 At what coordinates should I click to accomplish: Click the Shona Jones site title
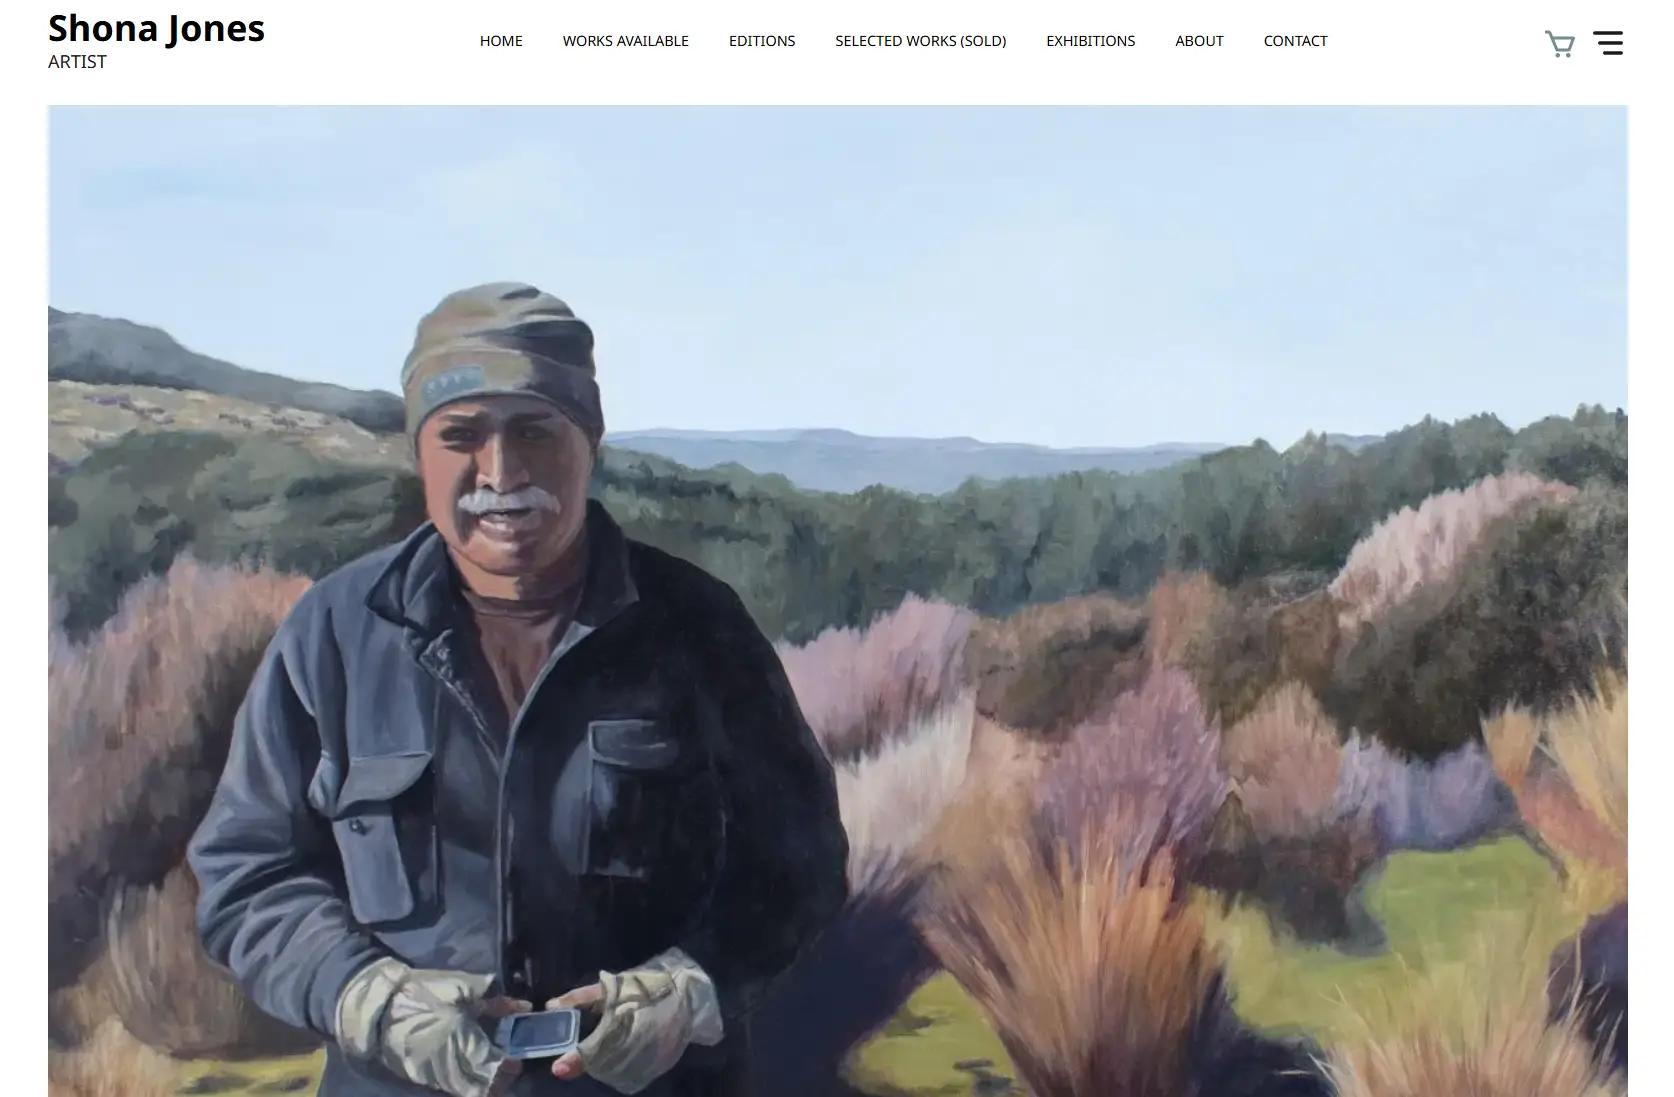coord(156,28)
